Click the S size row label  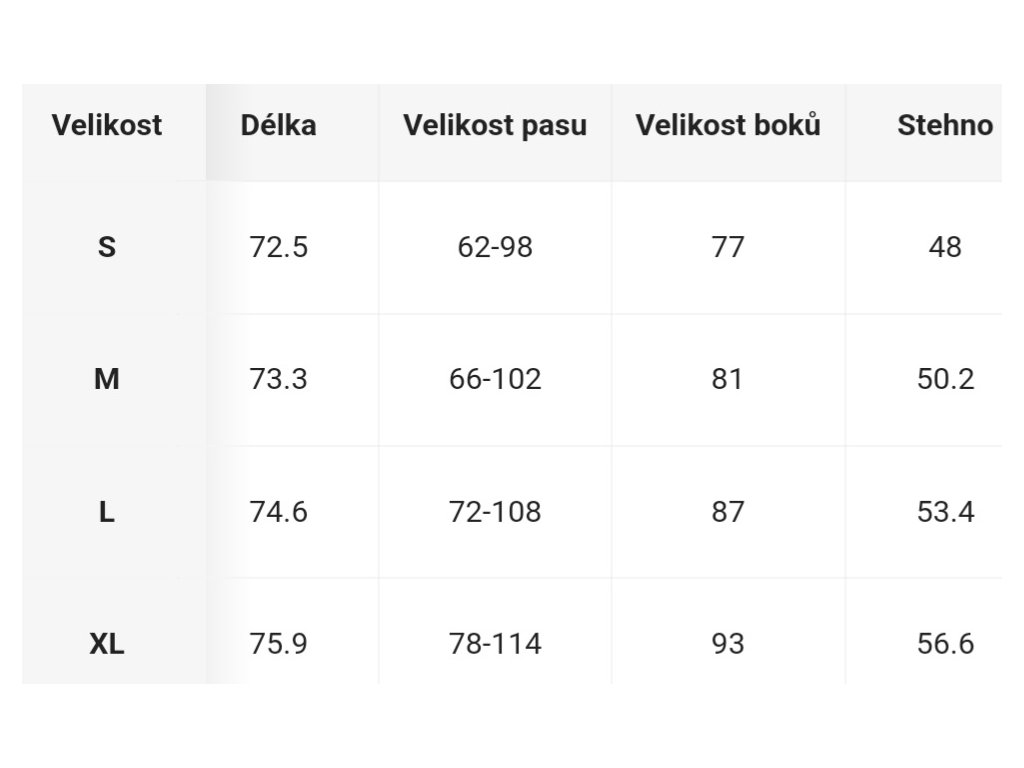click(x=106, y=247)
